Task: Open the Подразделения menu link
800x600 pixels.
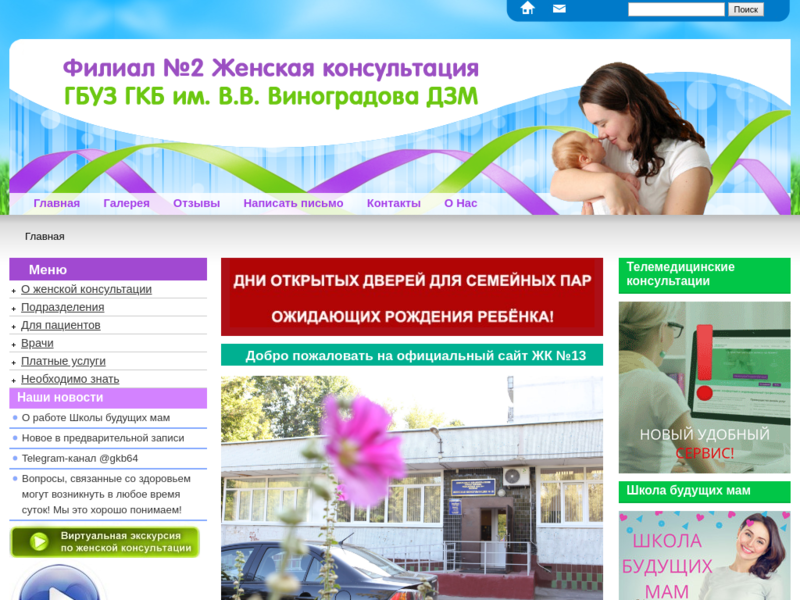Action: [x=62, y=307]
